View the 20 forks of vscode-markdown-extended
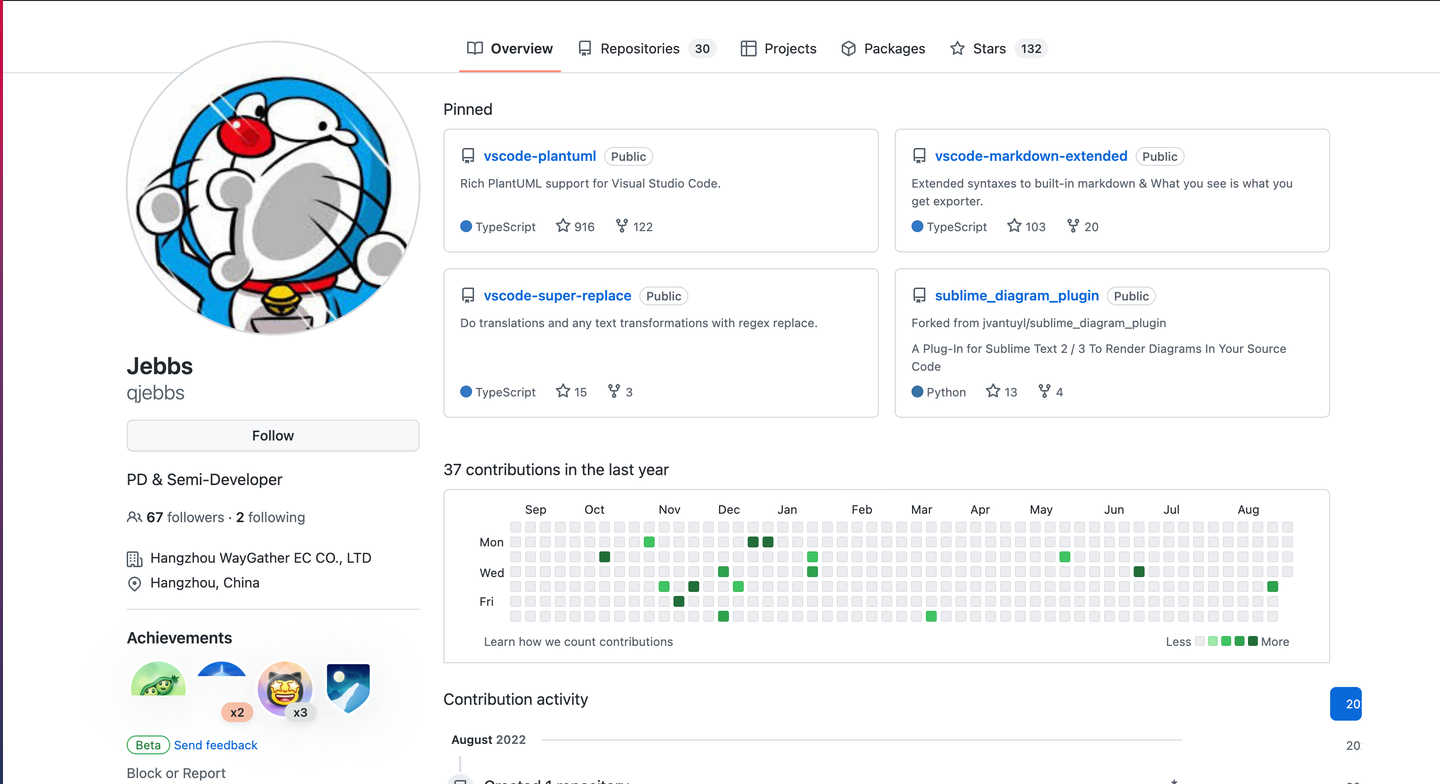The width and height of the screenshot is (1440, 784). coord(1082,227)
